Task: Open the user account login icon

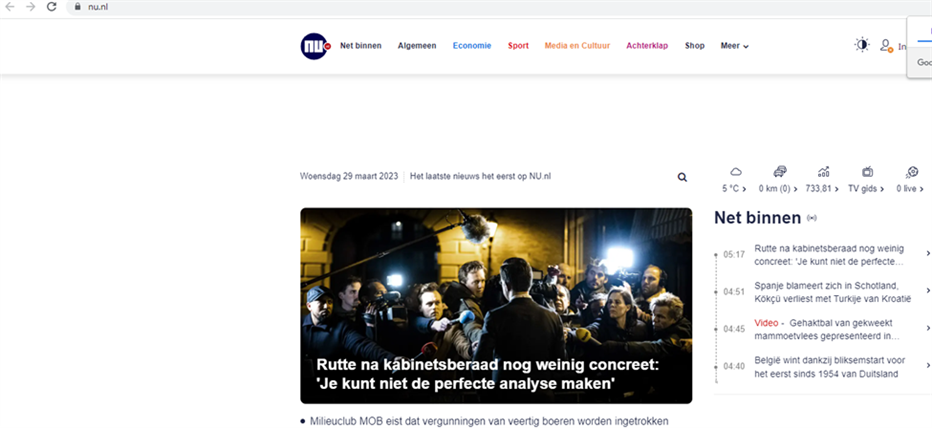Action: (x=886, y=45)
